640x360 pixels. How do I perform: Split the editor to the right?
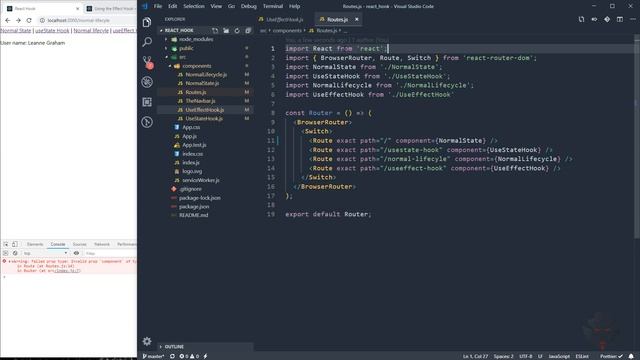coord(620,19)
